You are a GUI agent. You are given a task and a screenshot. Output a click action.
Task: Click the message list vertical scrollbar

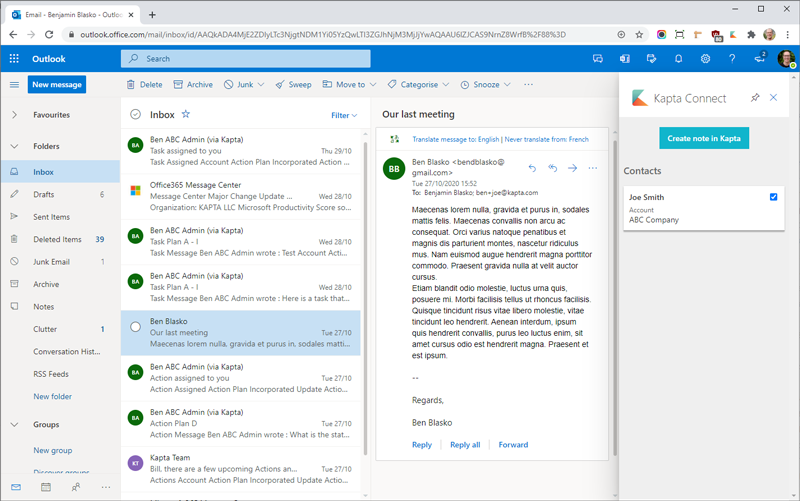[365, 298]
